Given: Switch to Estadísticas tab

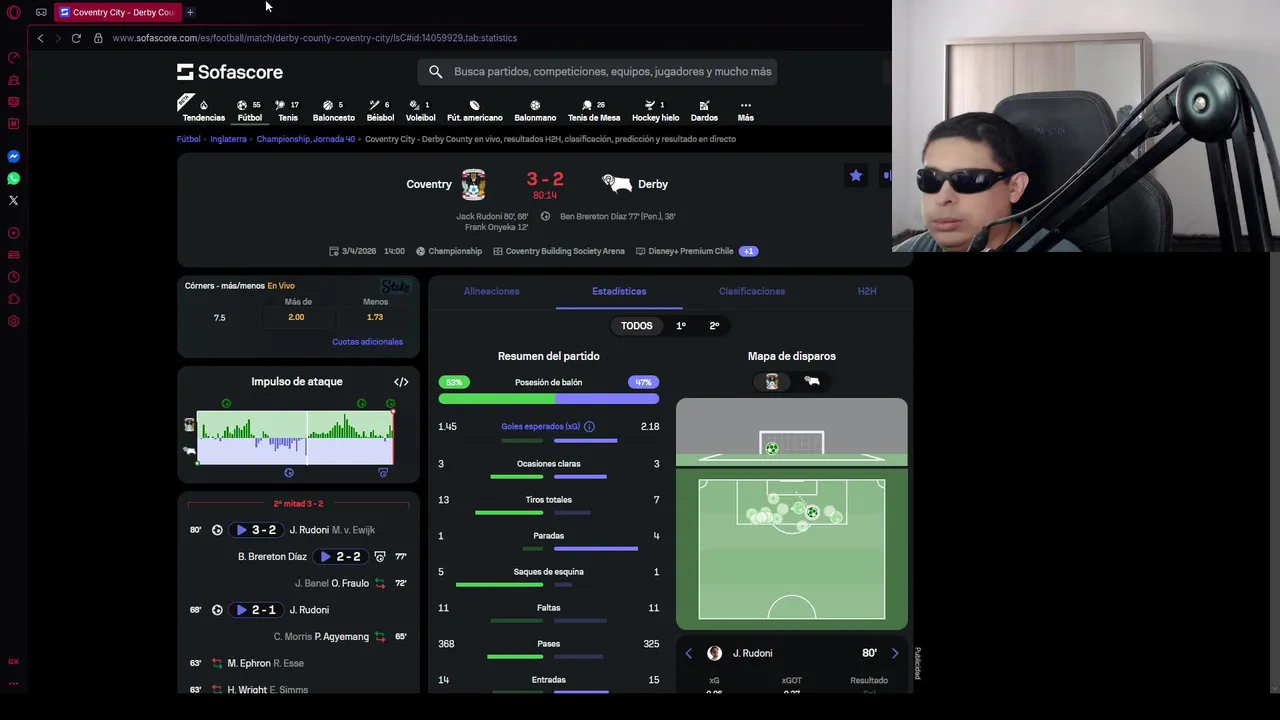Looking at the screenshot, I should click(x=619, y=291).
